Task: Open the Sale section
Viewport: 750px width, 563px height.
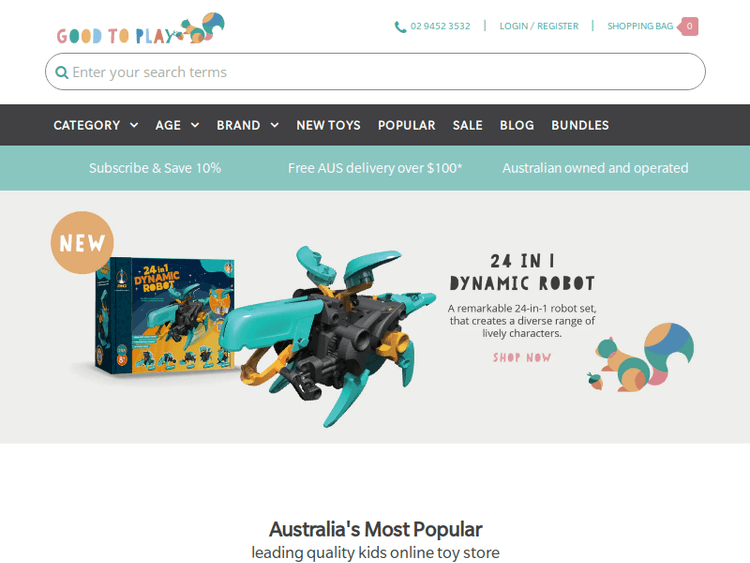Action: coord(467,125)
